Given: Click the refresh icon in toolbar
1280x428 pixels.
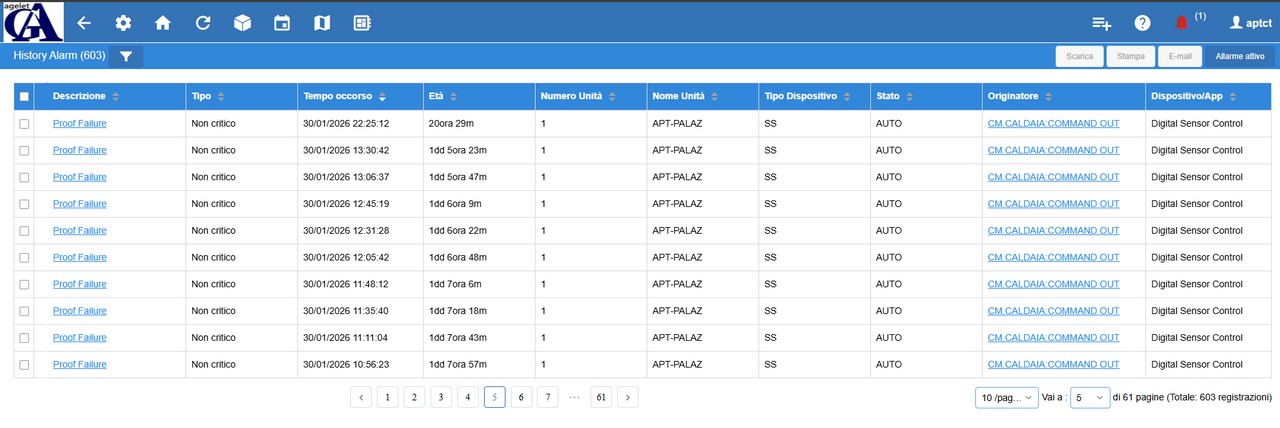Looking at the screenshot, I should point(203,23).
